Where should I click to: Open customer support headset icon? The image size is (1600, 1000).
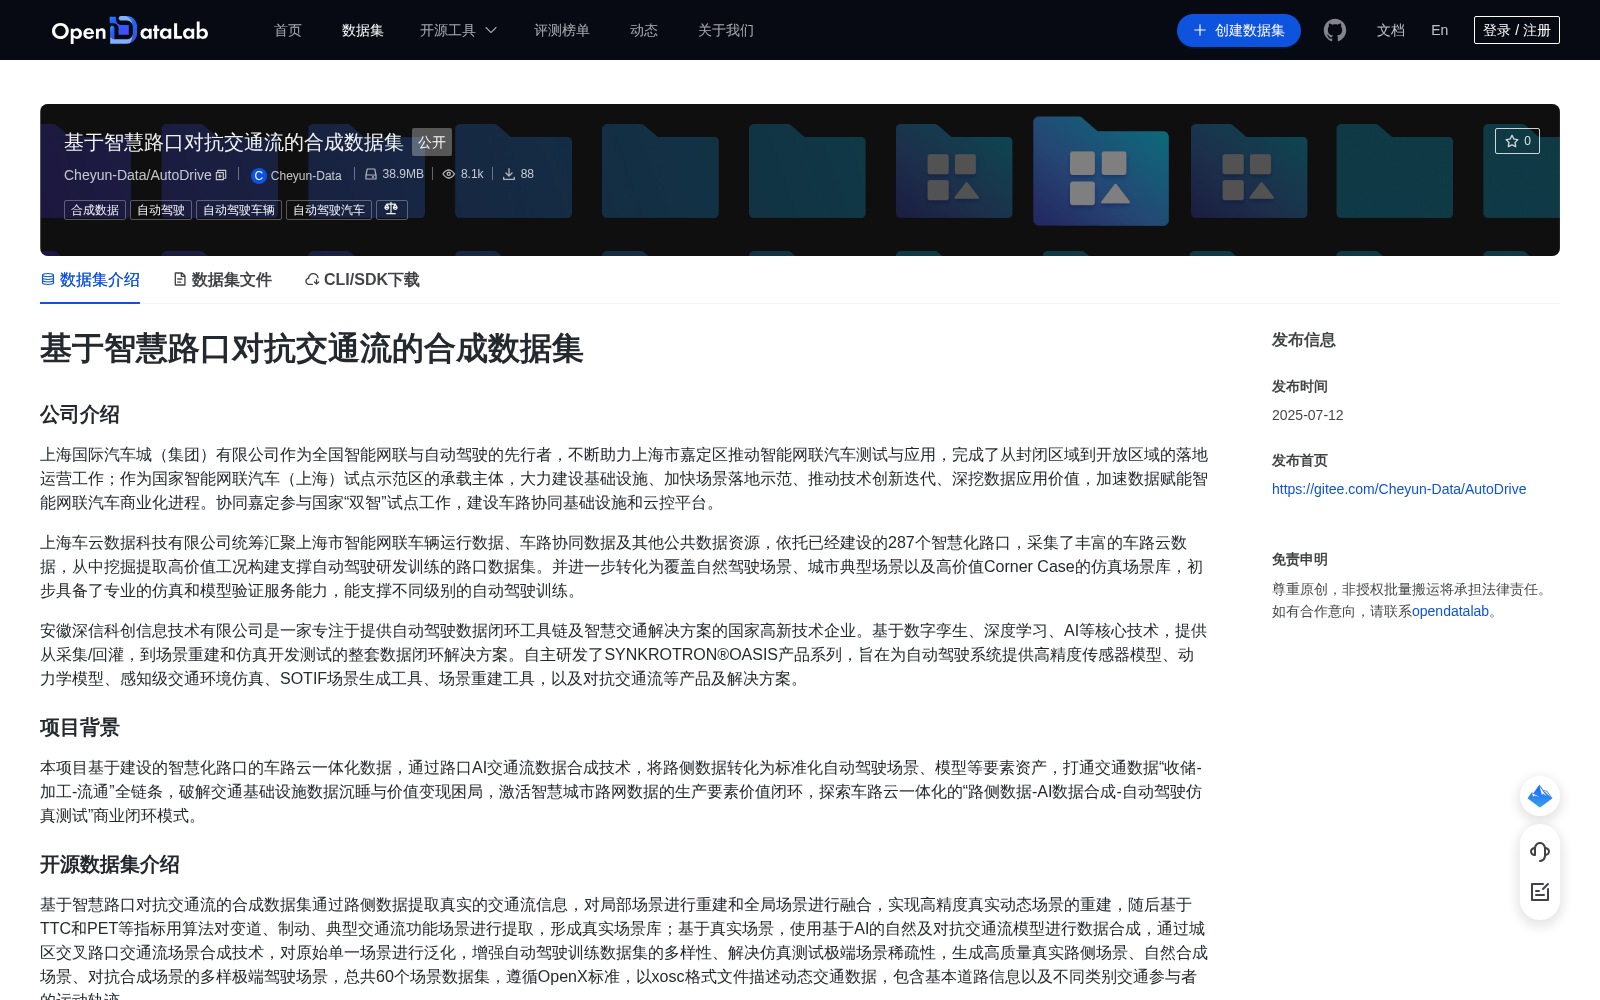(x=1540, y=851)
